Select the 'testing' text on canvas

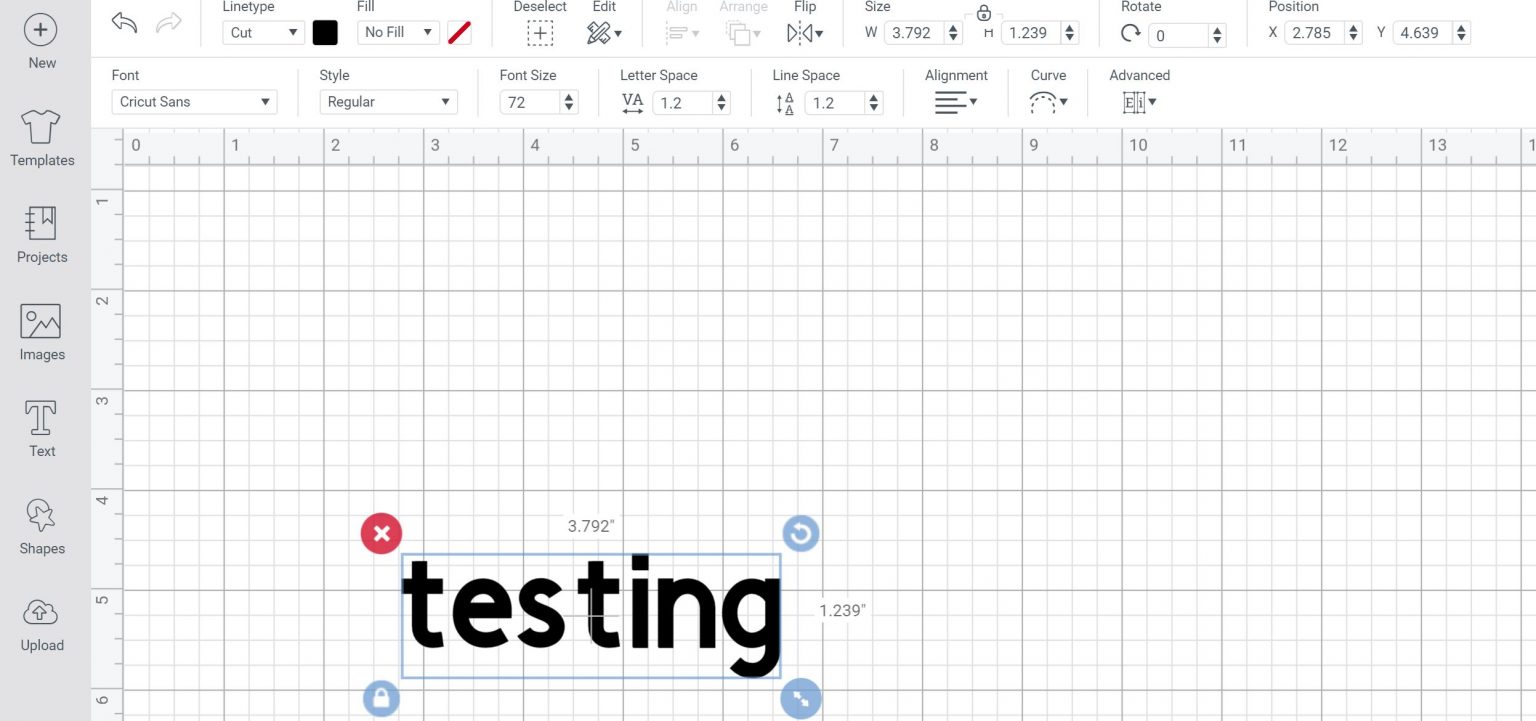point(591,615)
